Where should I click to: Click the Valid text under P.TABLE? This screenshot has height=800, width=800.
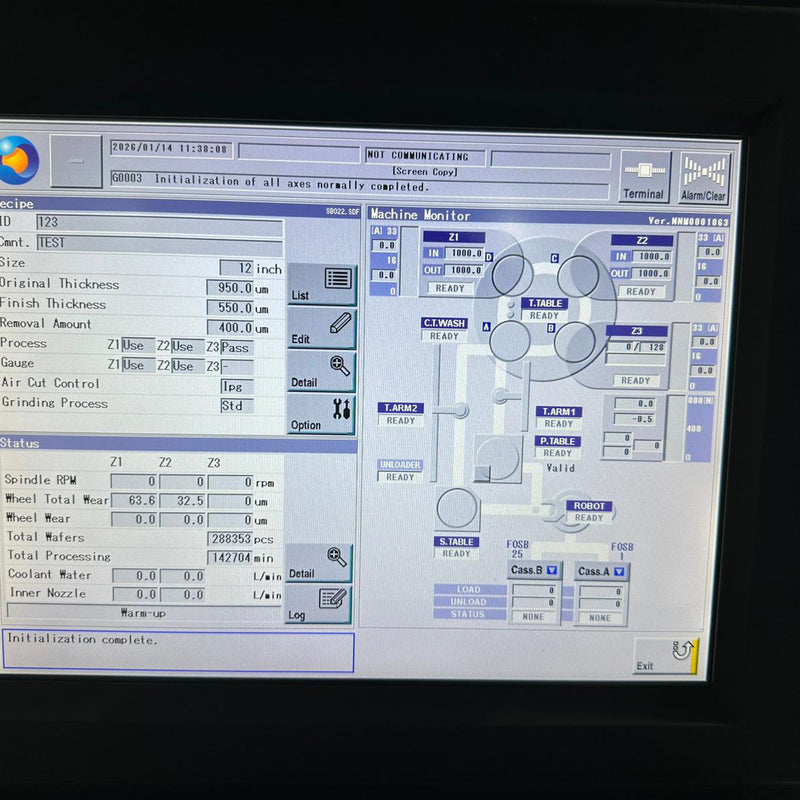(560, 468)
